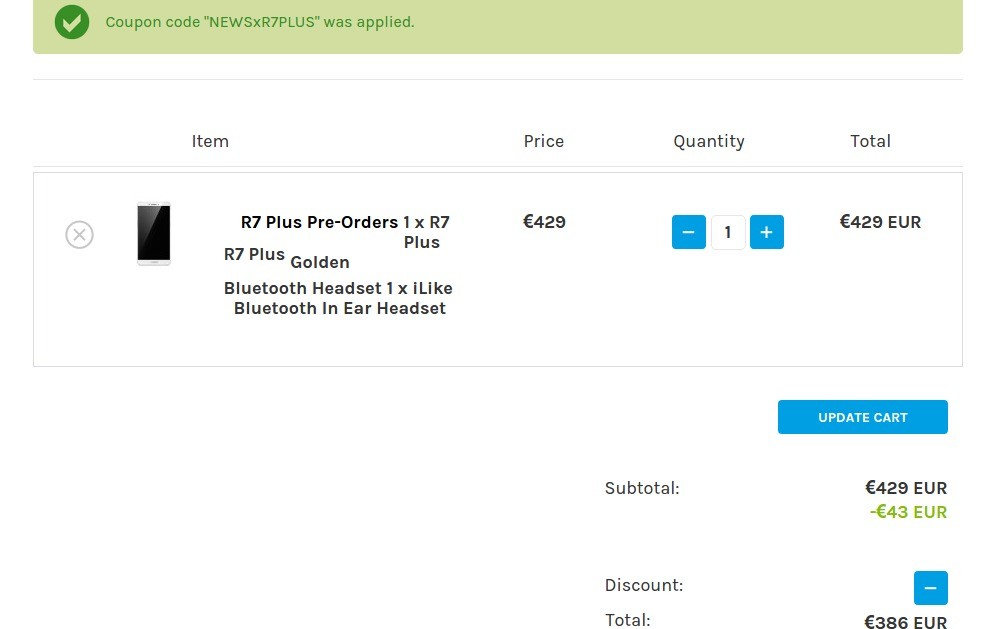
Task: Click the quantity input field showing 1
Action: [x=728, y=232]
